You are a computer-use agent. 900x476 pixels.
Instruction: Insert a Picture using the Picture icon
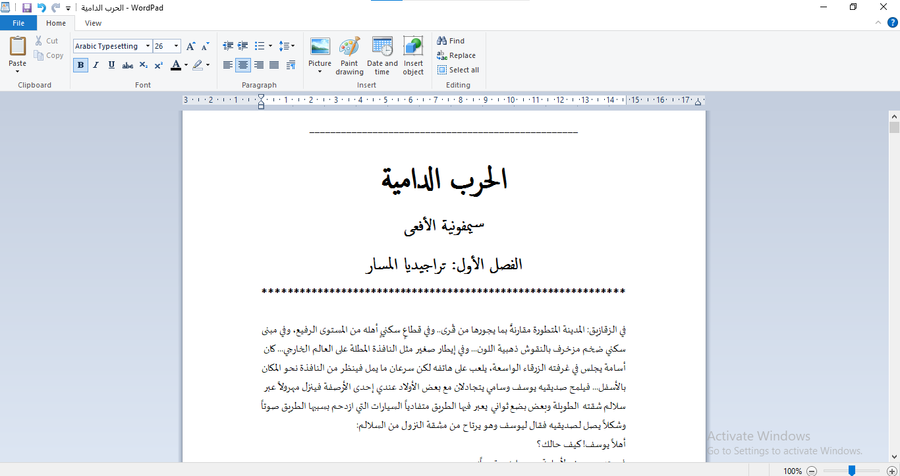pyautogui.click(x=320, y=46)
